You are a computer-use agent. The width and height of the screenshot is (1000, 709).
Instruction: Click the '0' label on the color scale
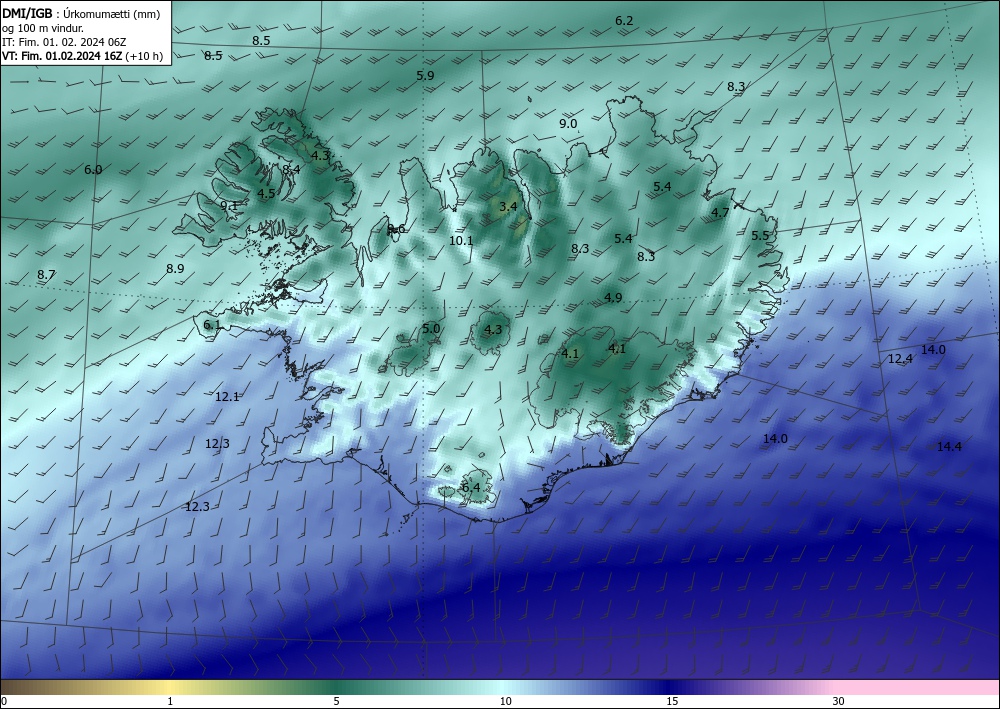click(4, 701)
